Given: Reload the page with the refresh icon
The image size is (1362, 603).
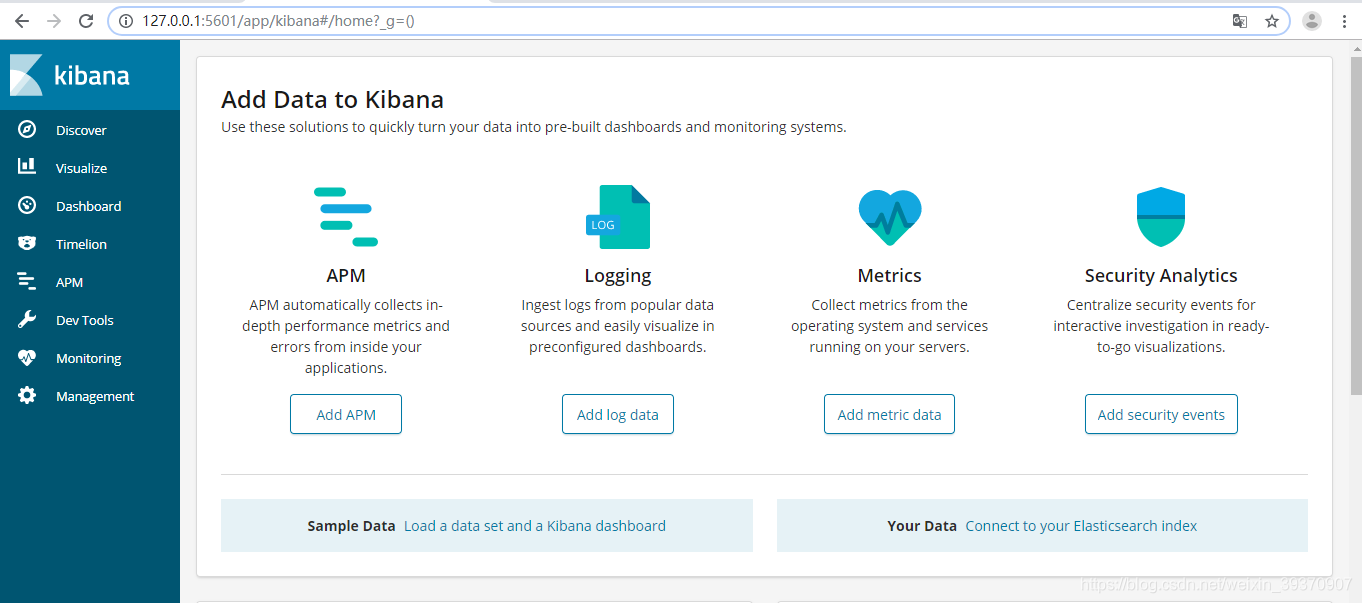Looking at the screenshot, I should coord(86,21).
